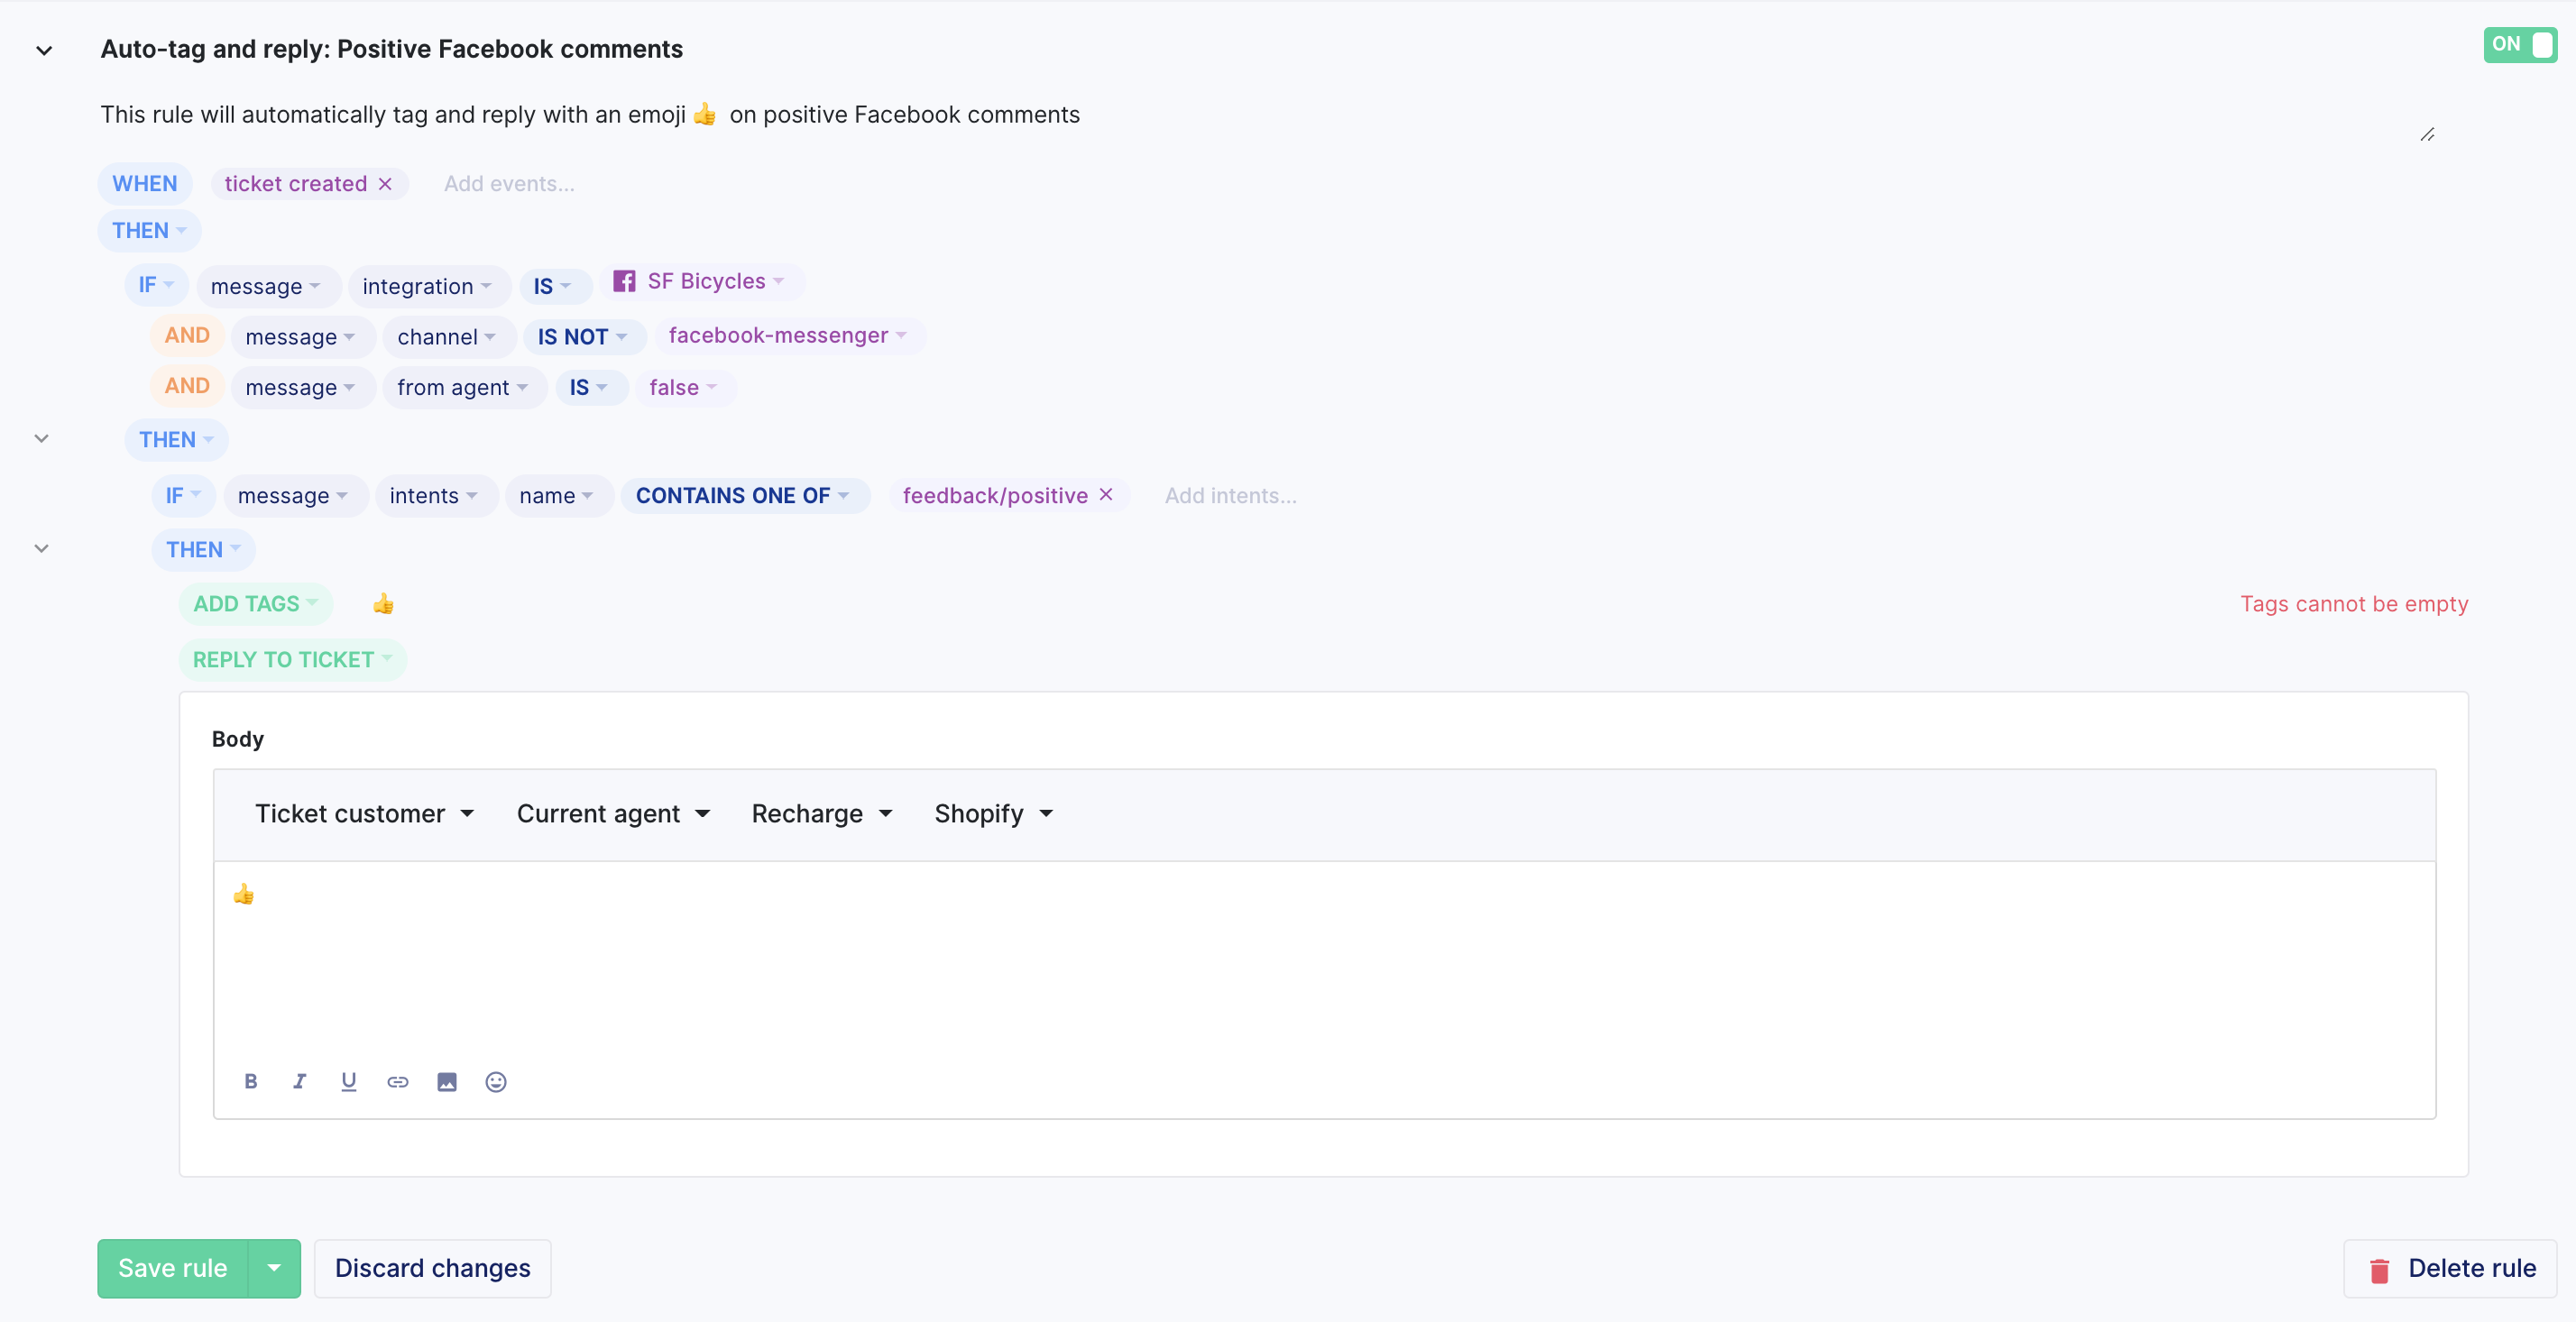The height and width of the screenshot is (1322, 2576).
Task: Edit the rule description text
Action: click(590, 115)
